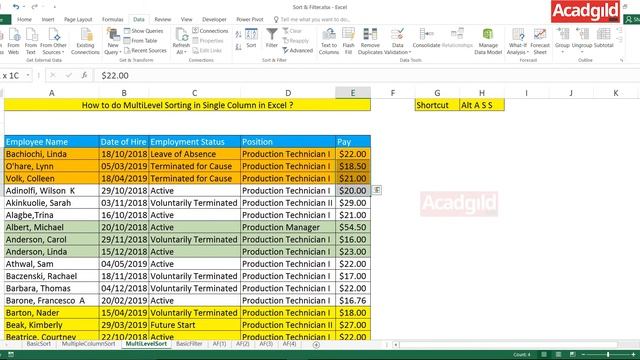640x360 pixels.
Task: Click Manage Data Model icon
Action: coord(488,41)
